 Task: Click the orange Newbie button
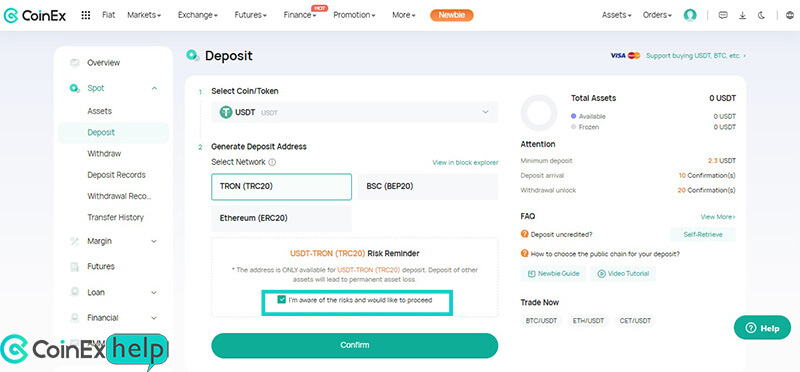pyautogui.click(x=452, y=15)
